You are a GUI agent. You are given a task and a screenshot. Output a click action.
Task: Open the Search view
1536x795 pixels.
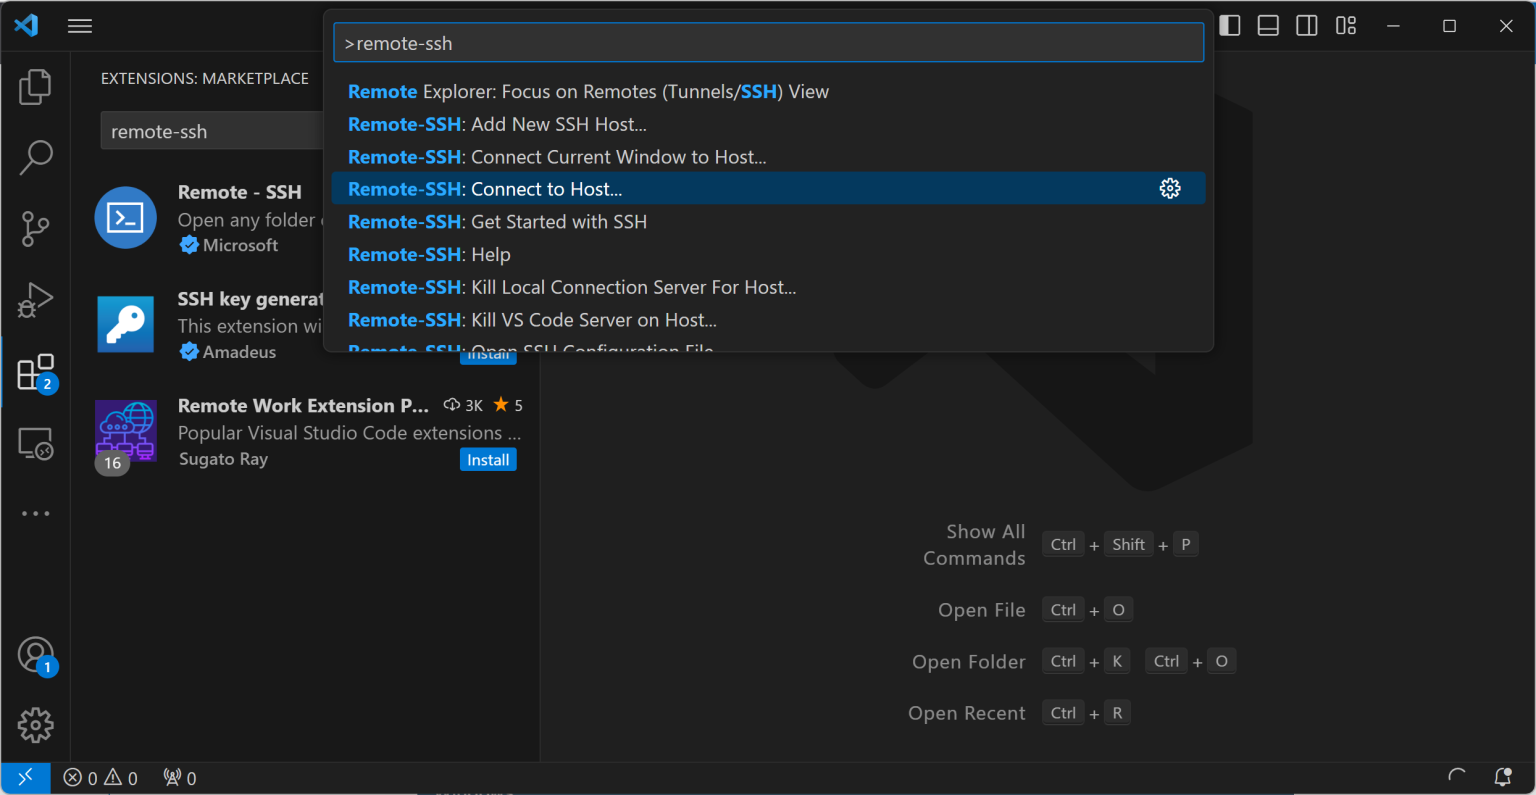pos(35,157)
